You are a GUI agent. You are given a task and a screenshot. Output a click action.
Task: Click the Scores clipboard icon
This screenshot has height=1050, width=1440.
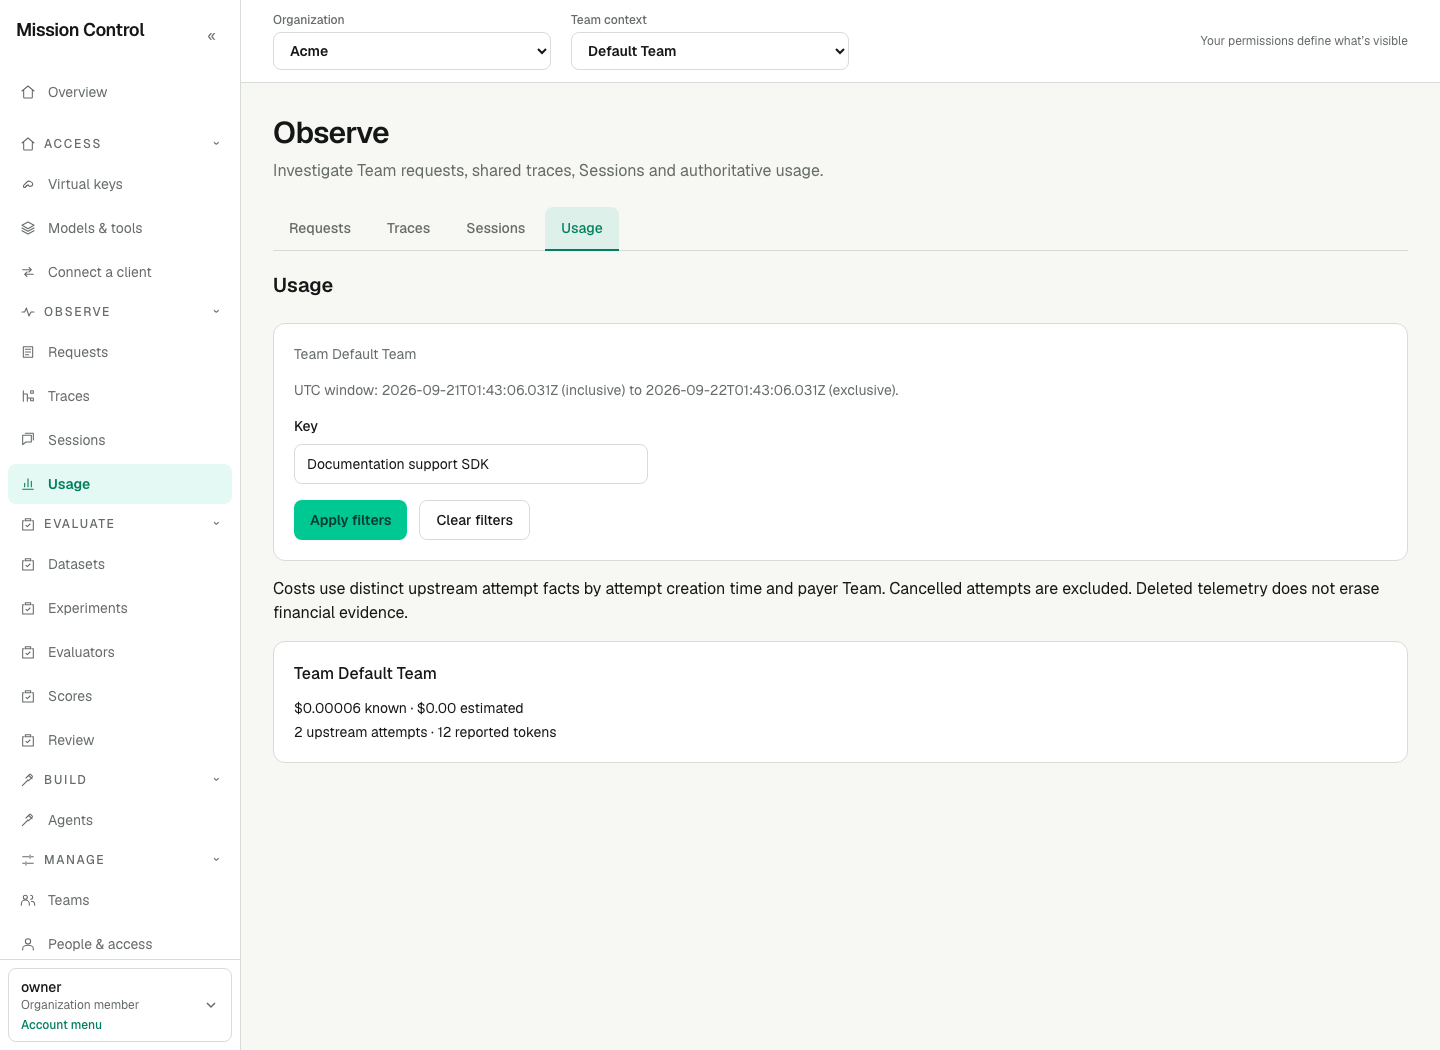[x=28, y=696]
